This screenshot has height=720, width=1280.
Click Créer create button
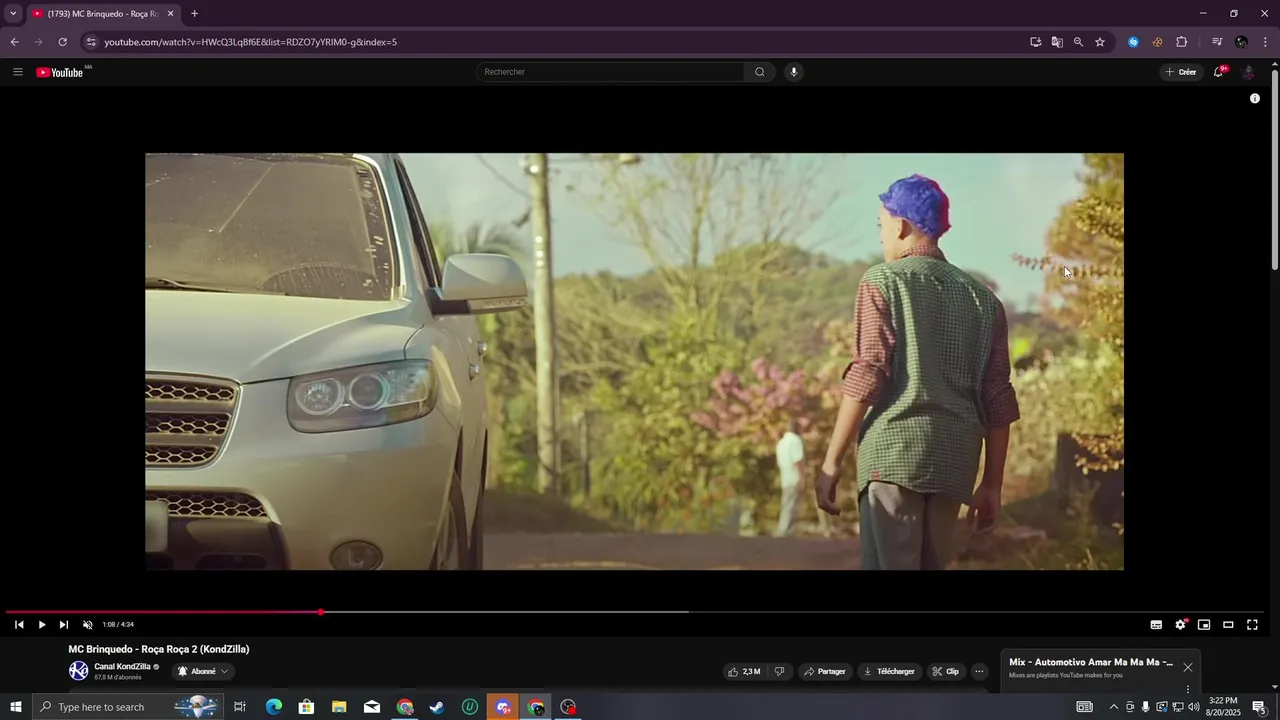[1180, 72]
